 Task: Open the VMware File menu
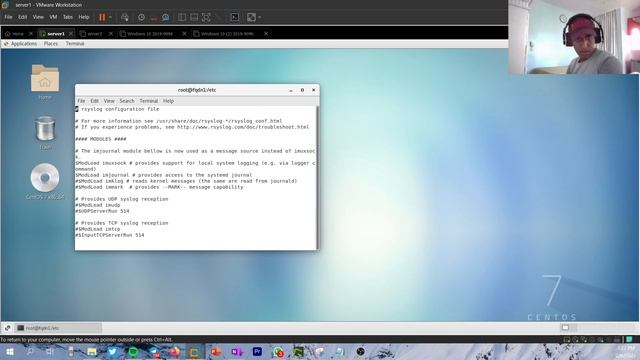pyautogui.click(x=8, y=17)
